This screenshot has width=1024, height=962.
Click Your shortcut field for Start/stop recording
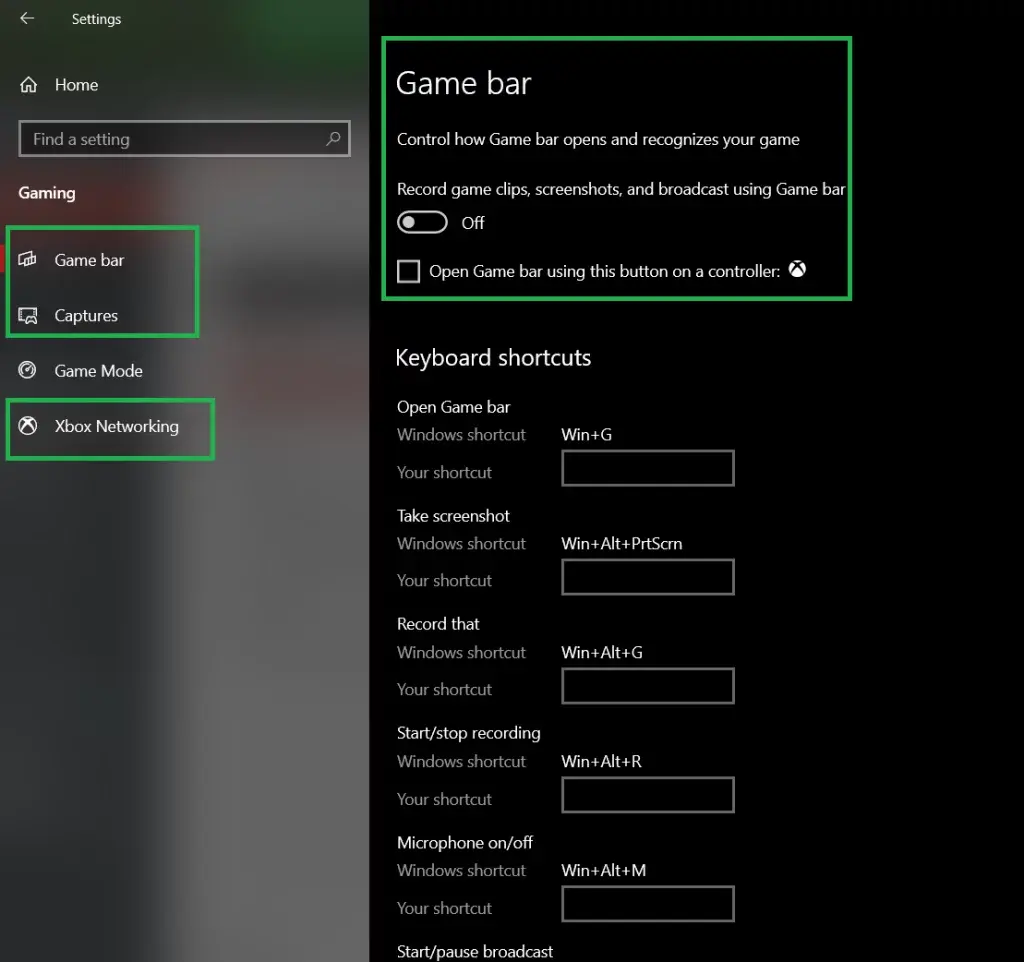tap(648, 795)
